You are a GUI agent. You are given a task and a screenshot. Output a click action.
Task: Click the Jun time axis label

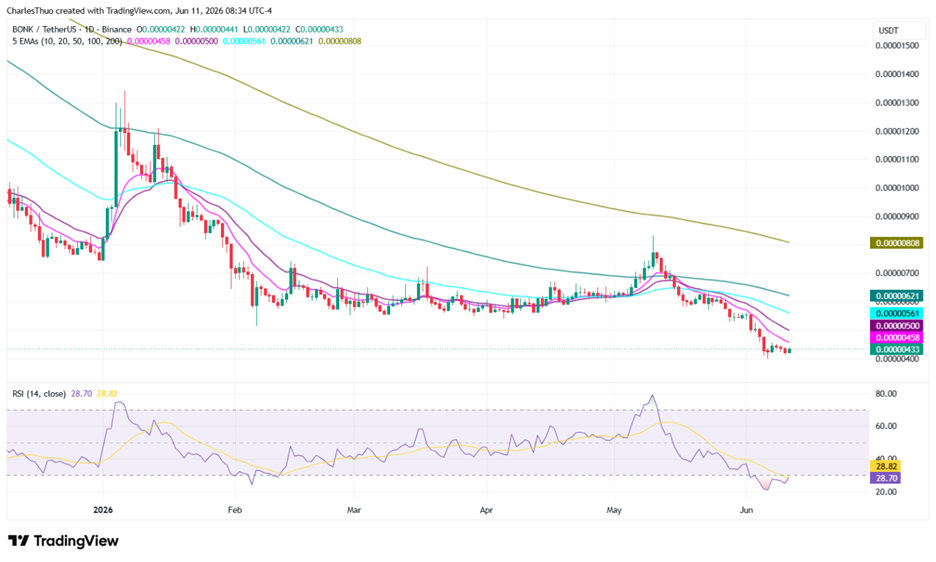746,510
